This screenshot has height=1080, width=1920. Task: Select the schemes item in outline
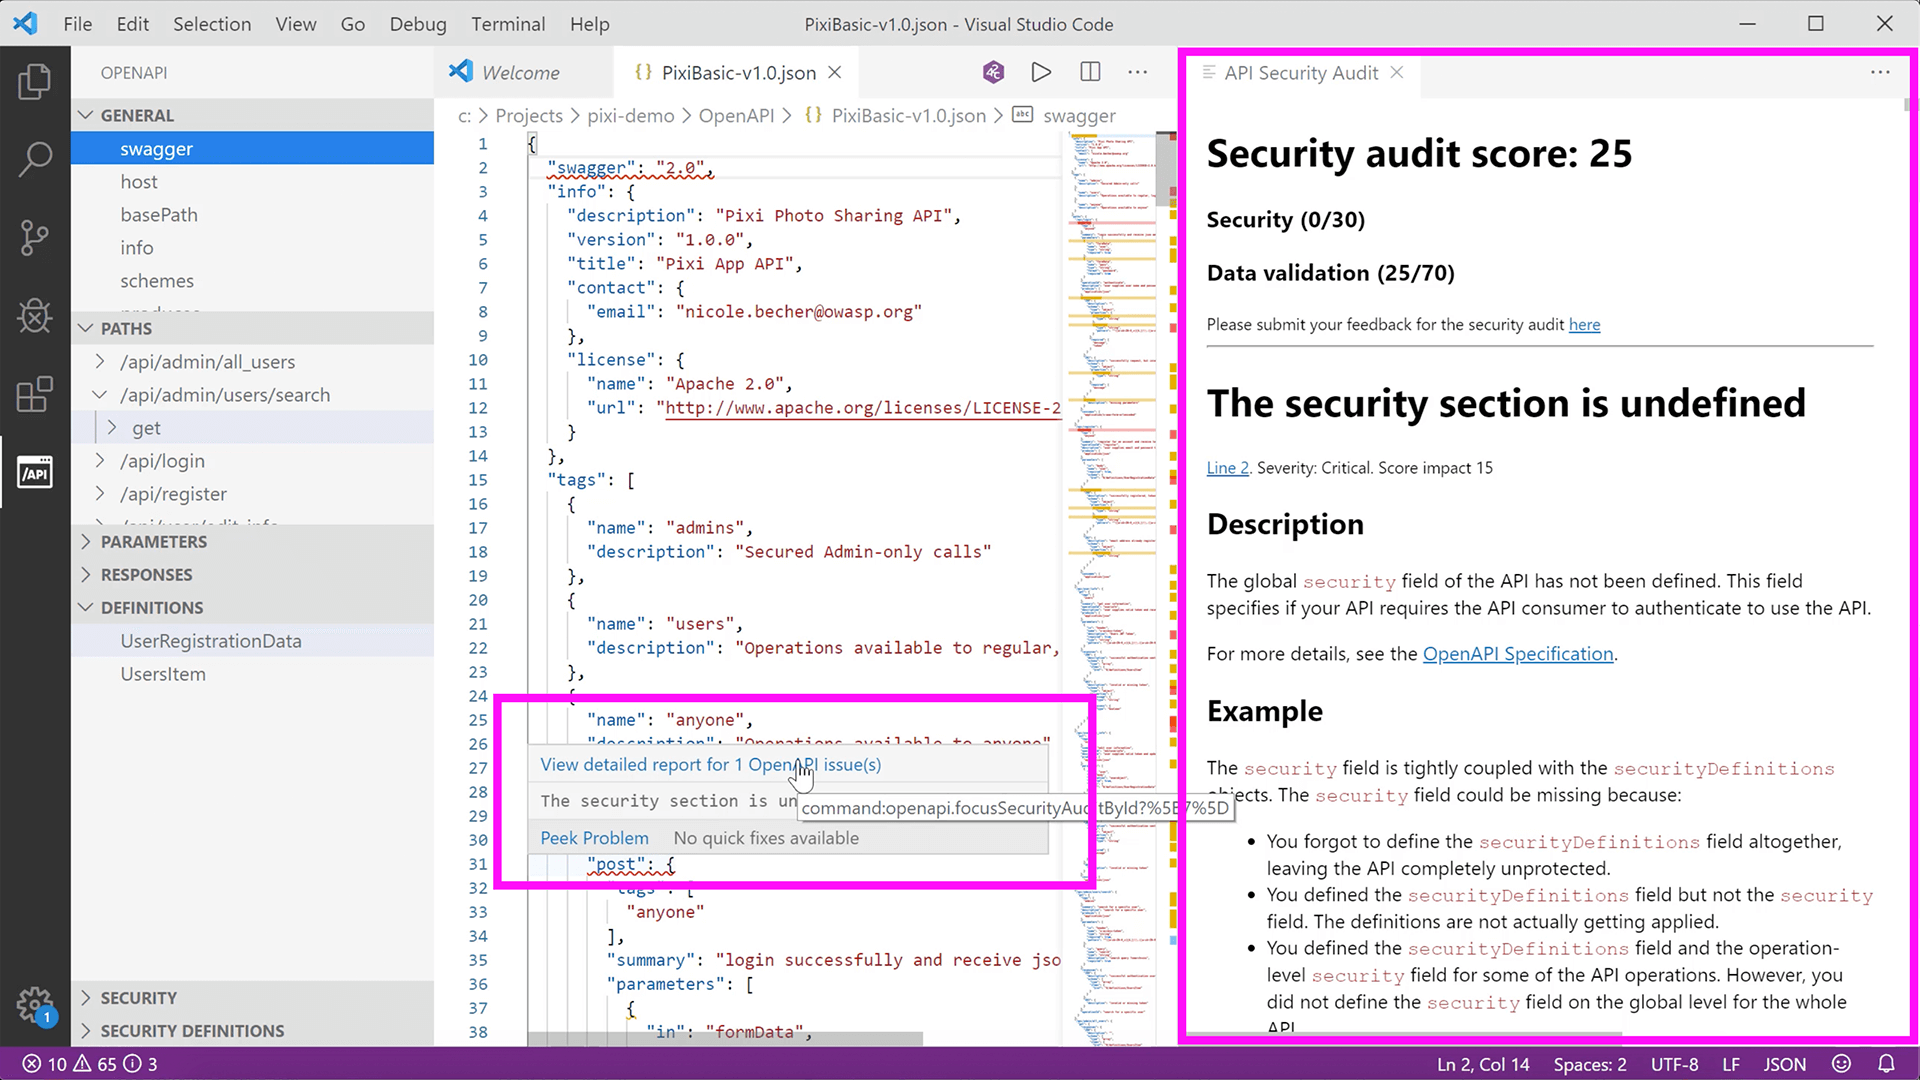[252, 281]
